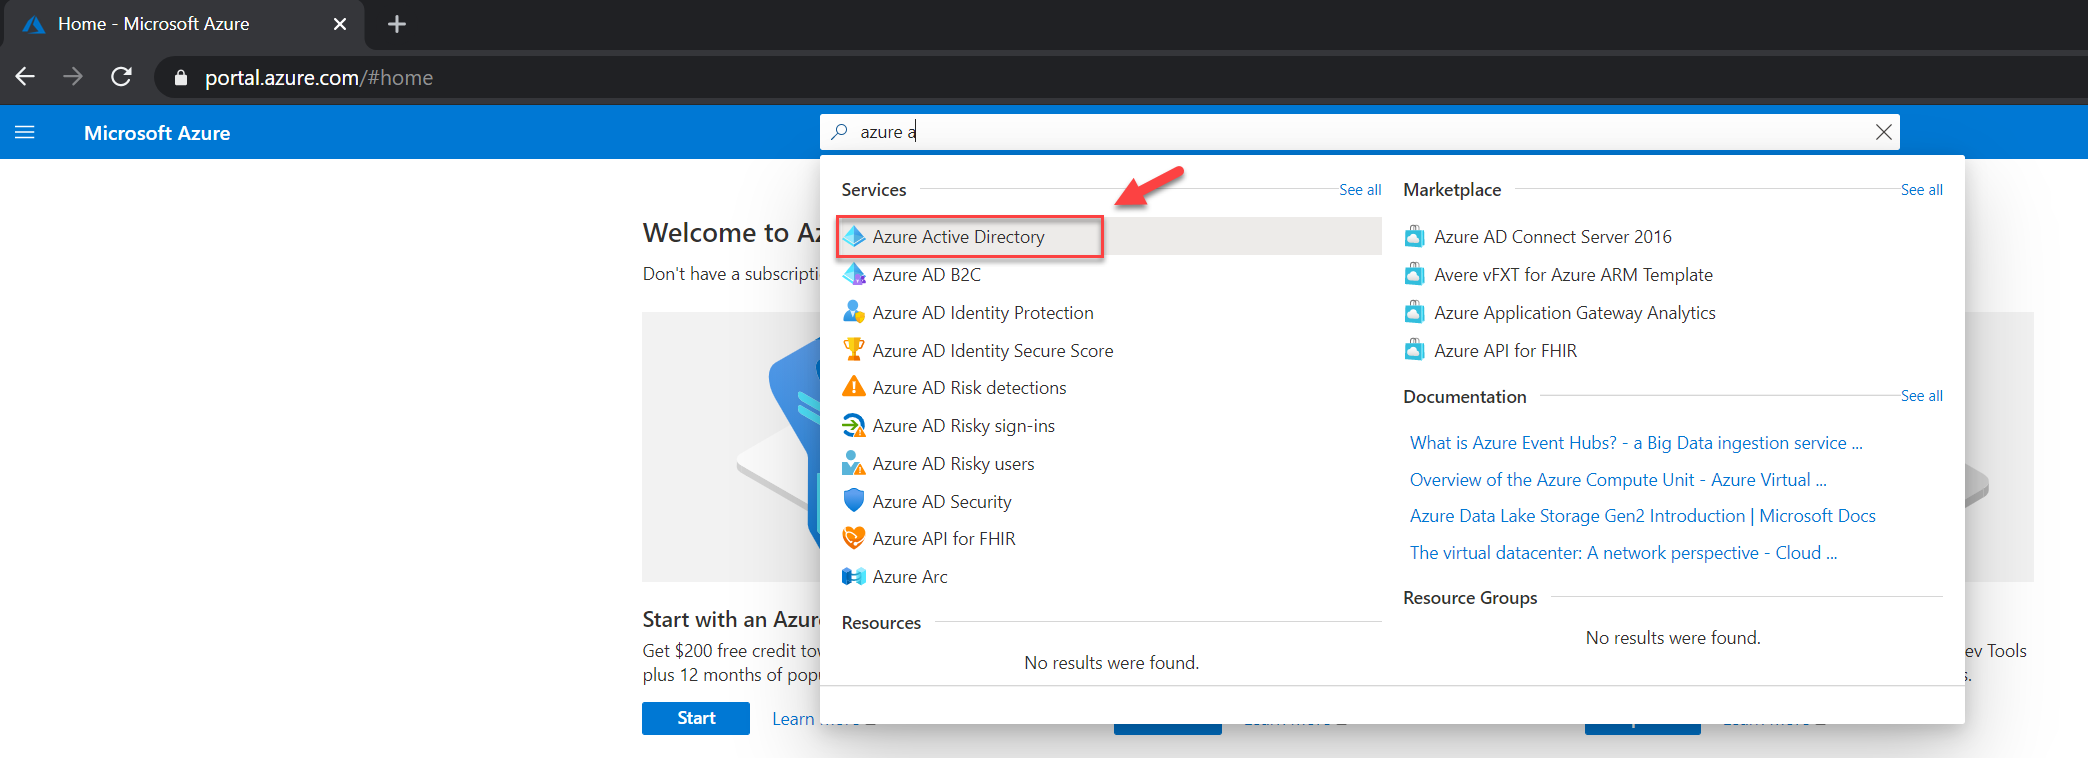This screenshot has width=2088, height=758.
Task: See all Services results
Action: tap(1360, 189)
